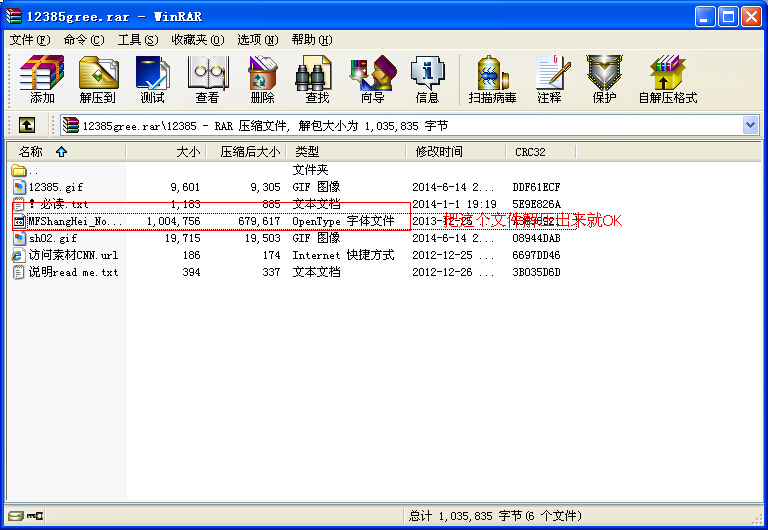Select 说明read me.txt file name
This screenshot has width=768, height=530.
click(73, 272)
